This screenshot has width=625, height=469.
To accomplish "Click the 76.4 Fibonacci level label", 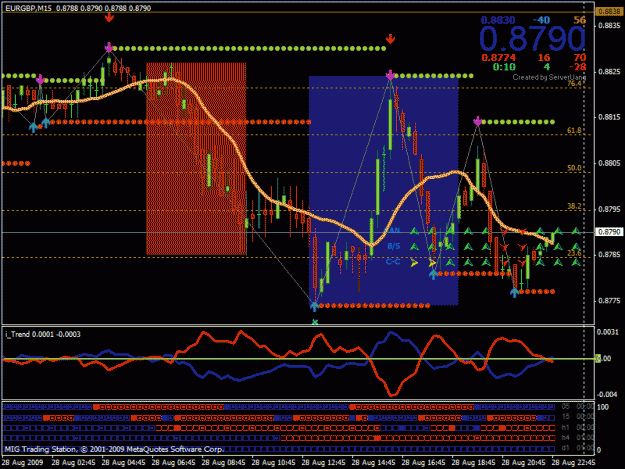I will (574, 84).
